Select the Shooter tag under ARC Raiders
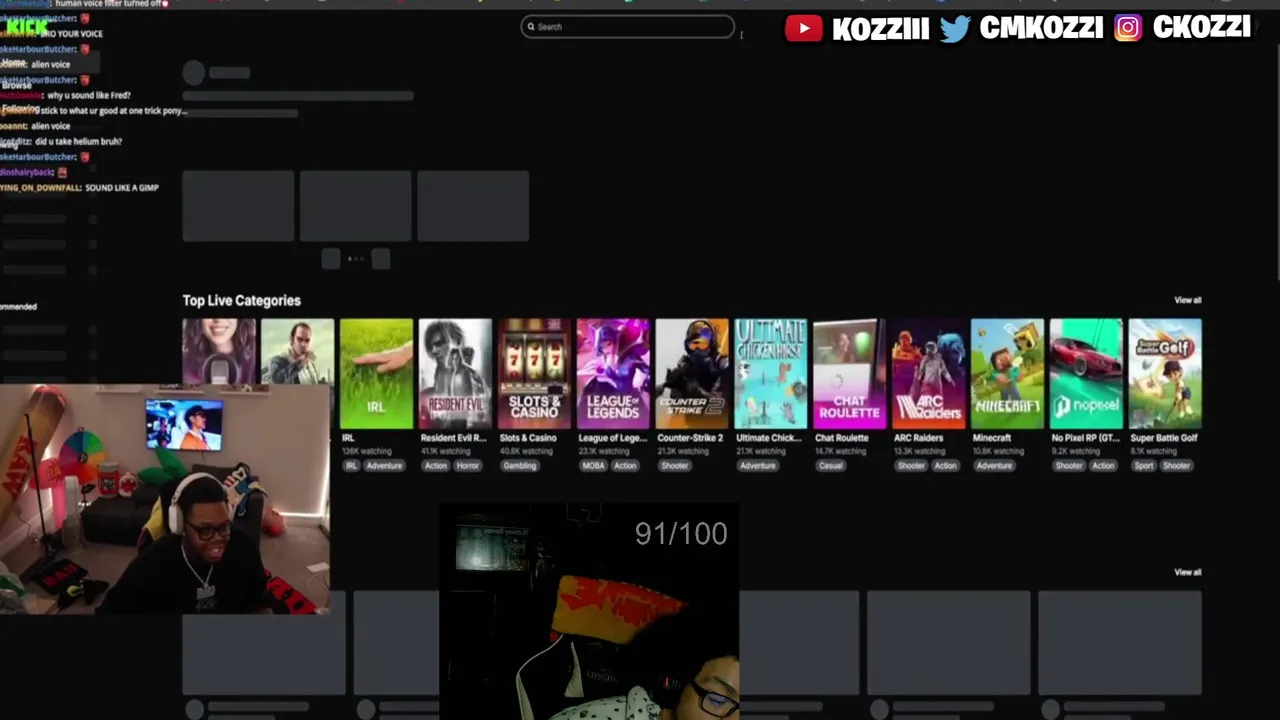1280x720 pixels. click(911, 466)
